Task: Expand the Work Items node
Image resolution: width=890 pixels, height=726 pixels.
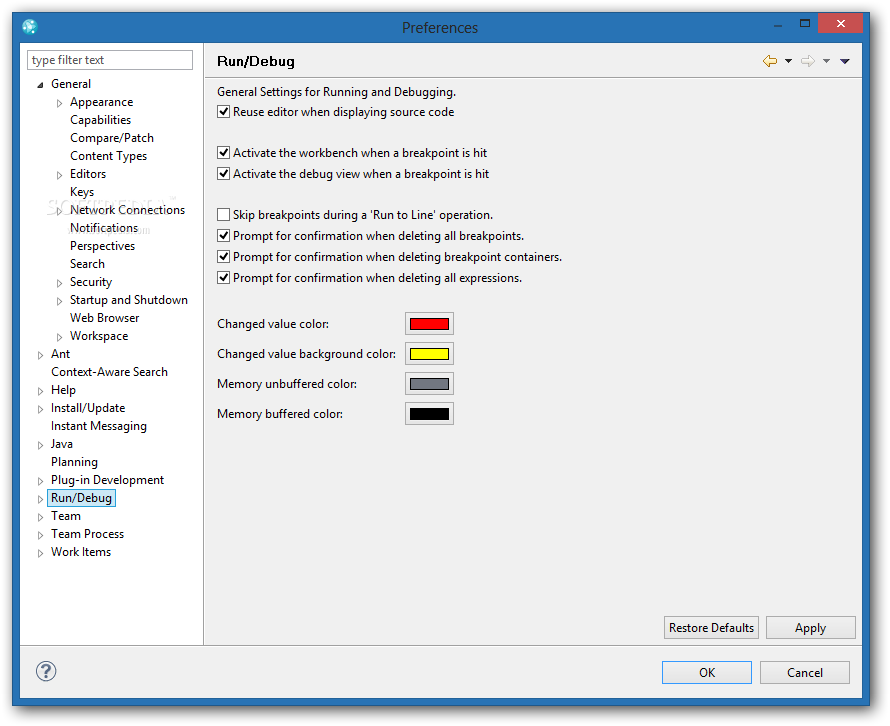Action: coord(40,553)
